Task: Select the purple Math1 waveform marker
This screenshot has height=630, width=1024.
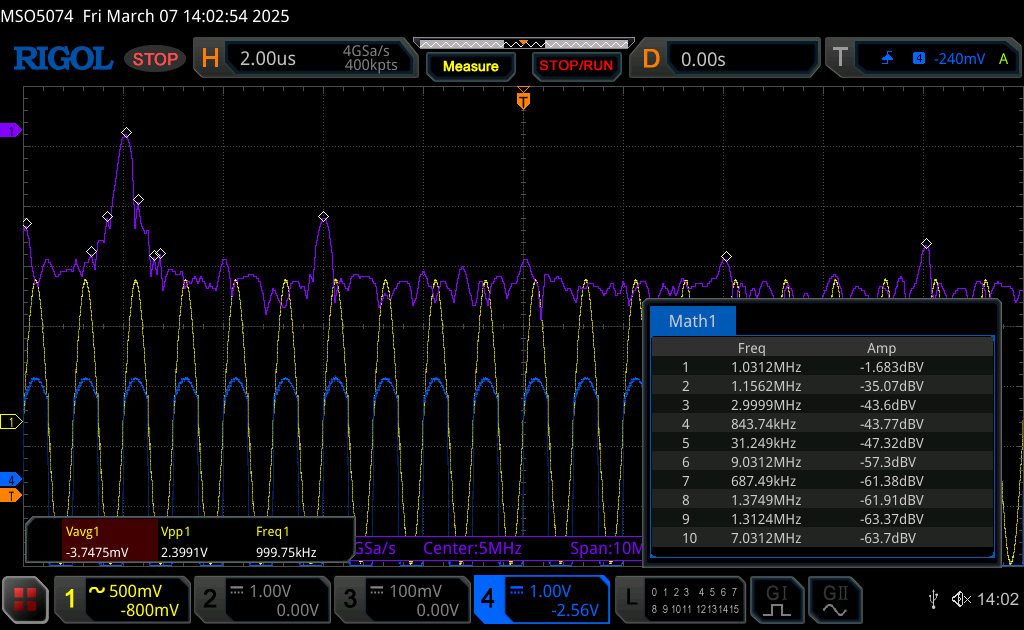Action: 11,131
